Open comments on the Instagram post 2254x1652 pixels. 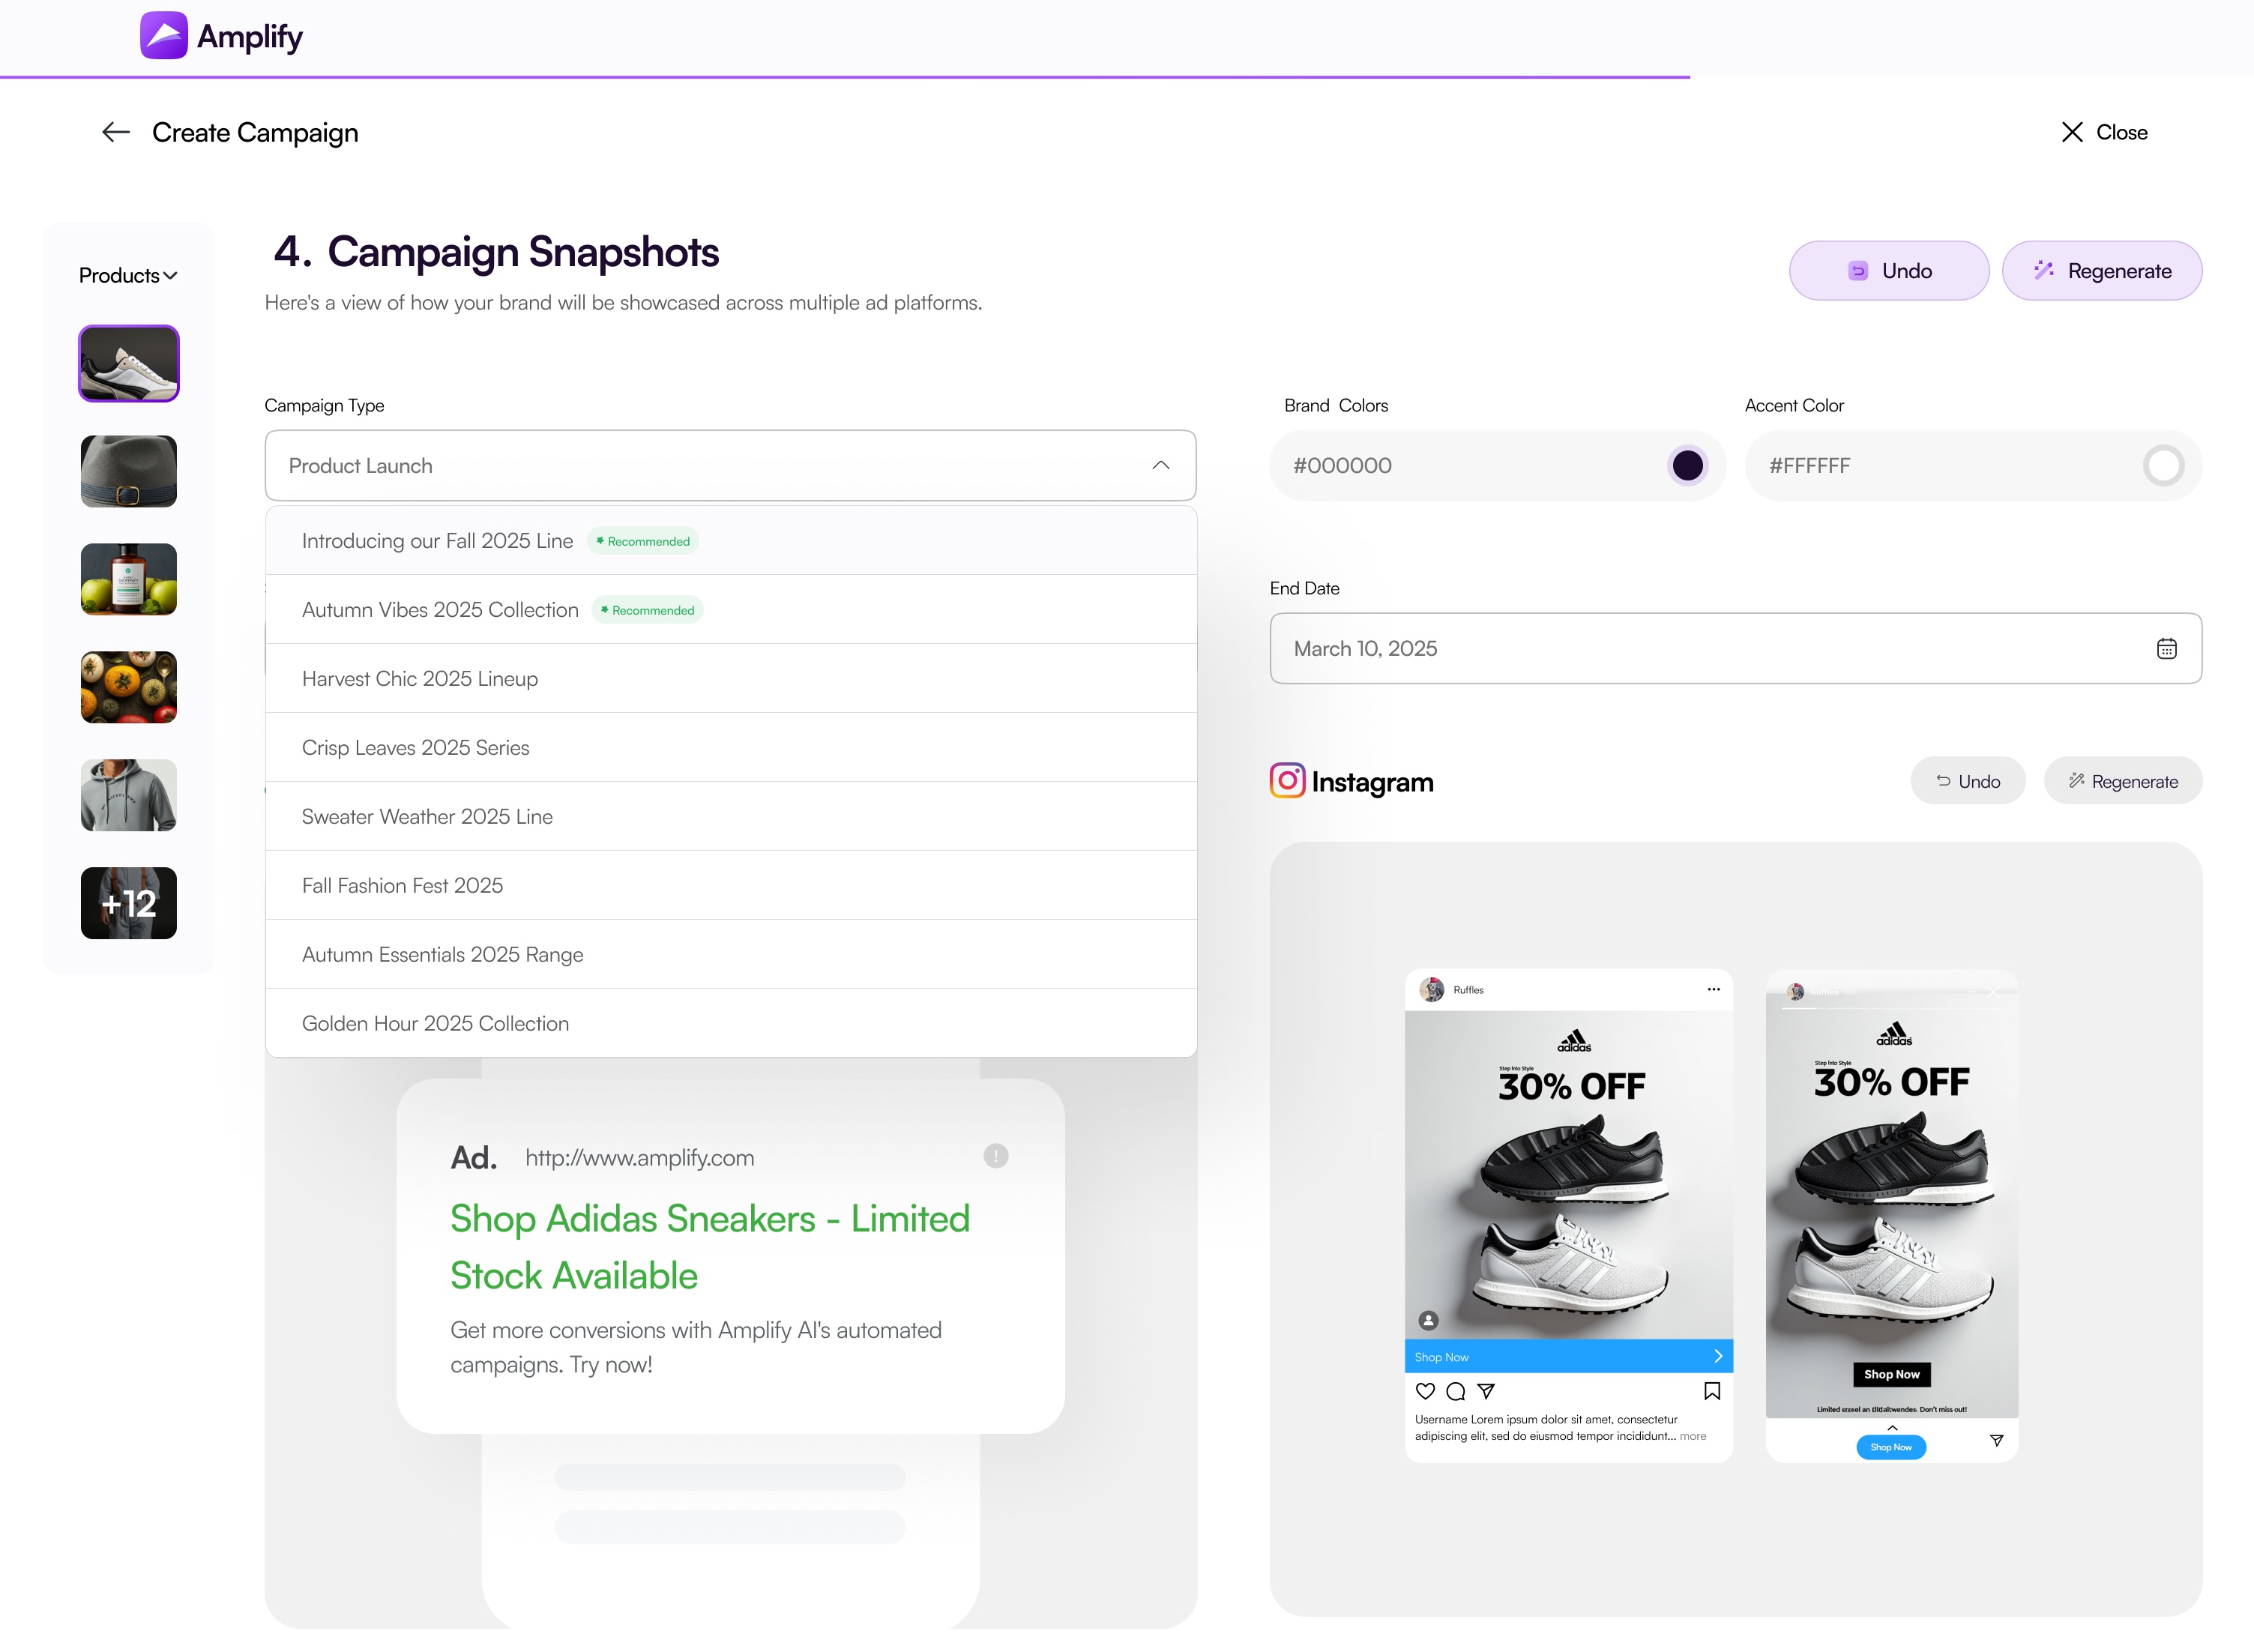(x=1456, y=1391)
